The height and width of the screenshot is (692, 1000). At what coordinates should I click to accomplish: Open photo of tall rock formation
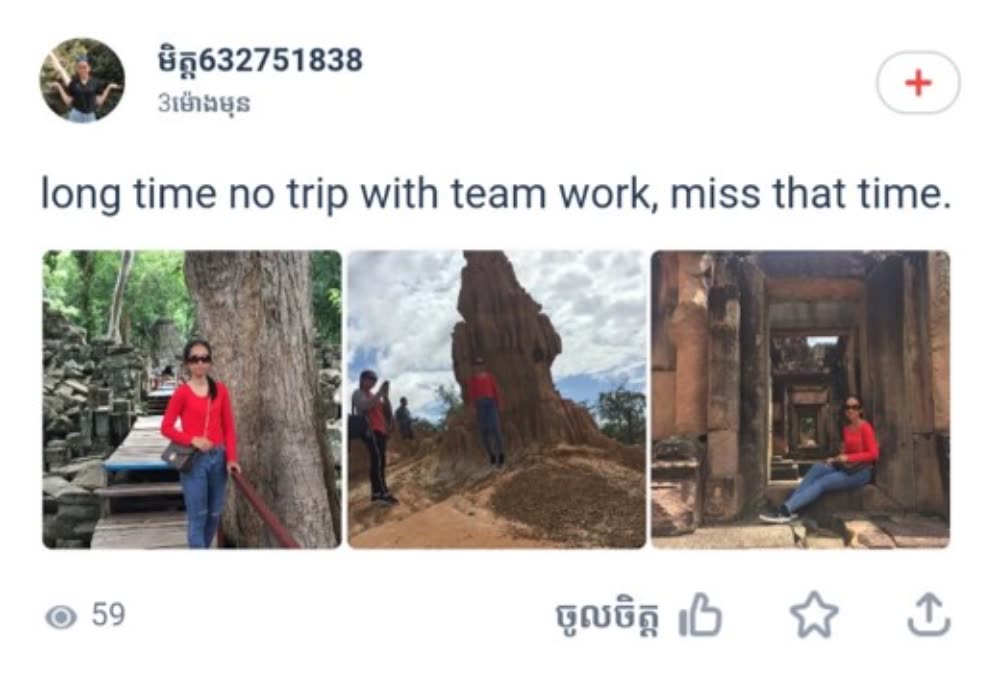click(x=497, y=399)
